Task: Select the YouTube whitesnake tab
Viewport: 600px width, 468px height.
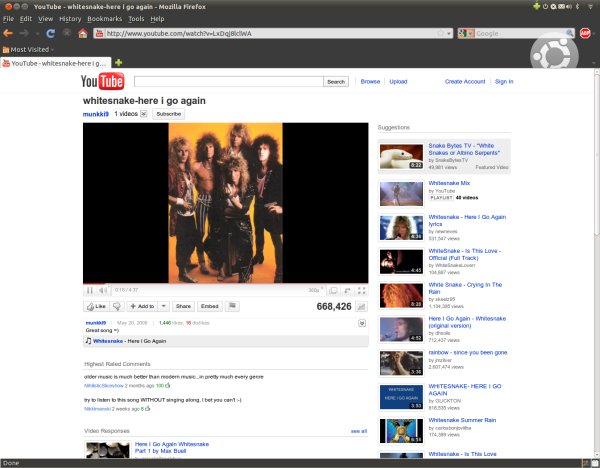Action: [x=56, y=63]
